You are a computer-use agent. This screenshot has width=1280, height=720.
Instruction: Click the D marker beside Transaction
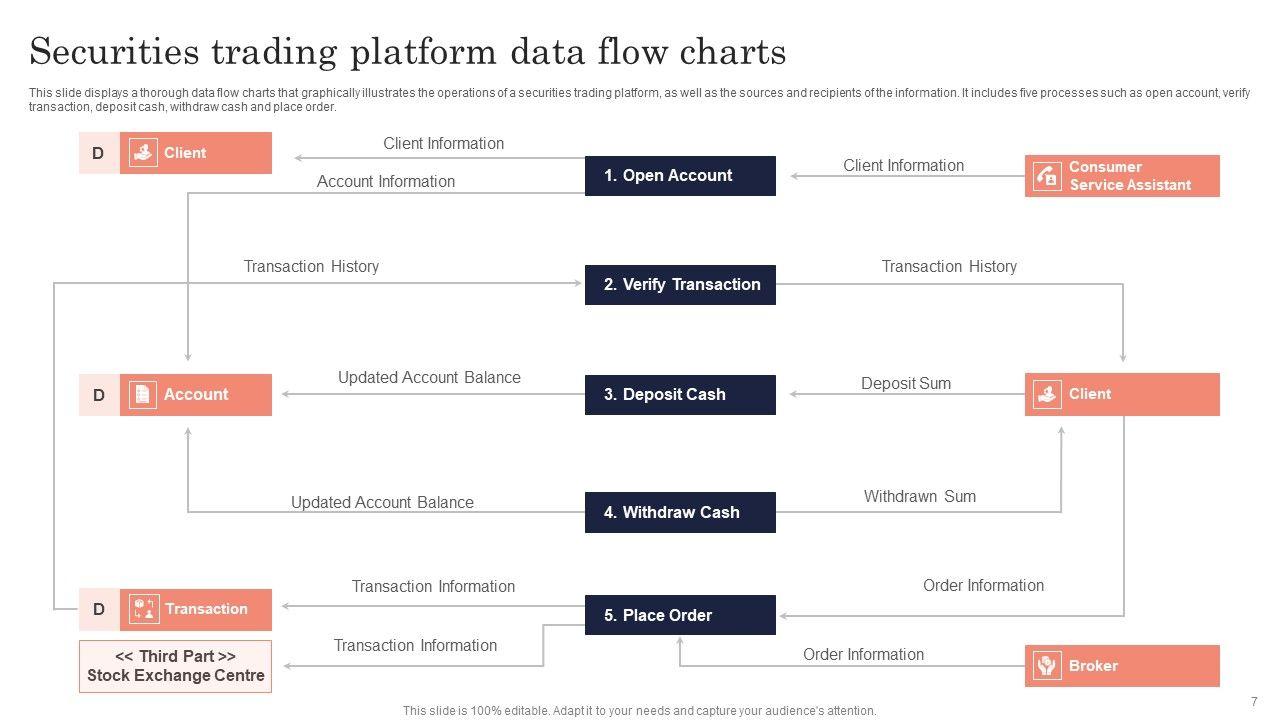pos(99,609)
